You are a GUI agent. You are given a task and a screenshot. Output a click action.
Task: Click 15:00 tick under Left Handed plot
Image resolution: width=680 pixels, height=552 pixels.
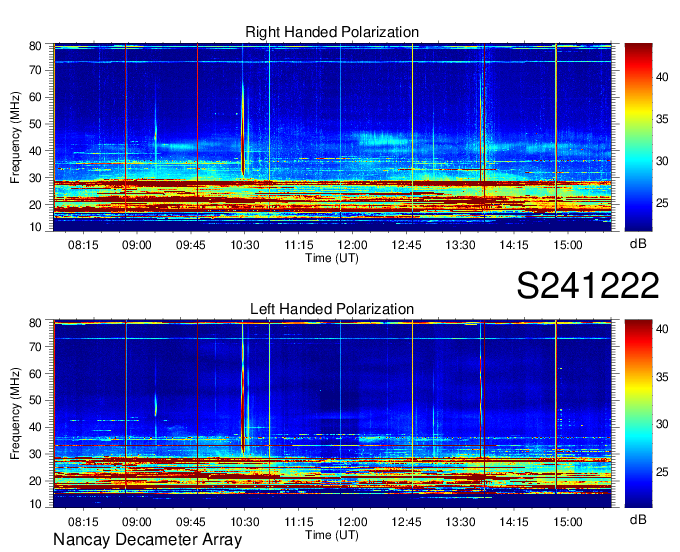pos(568,522)
